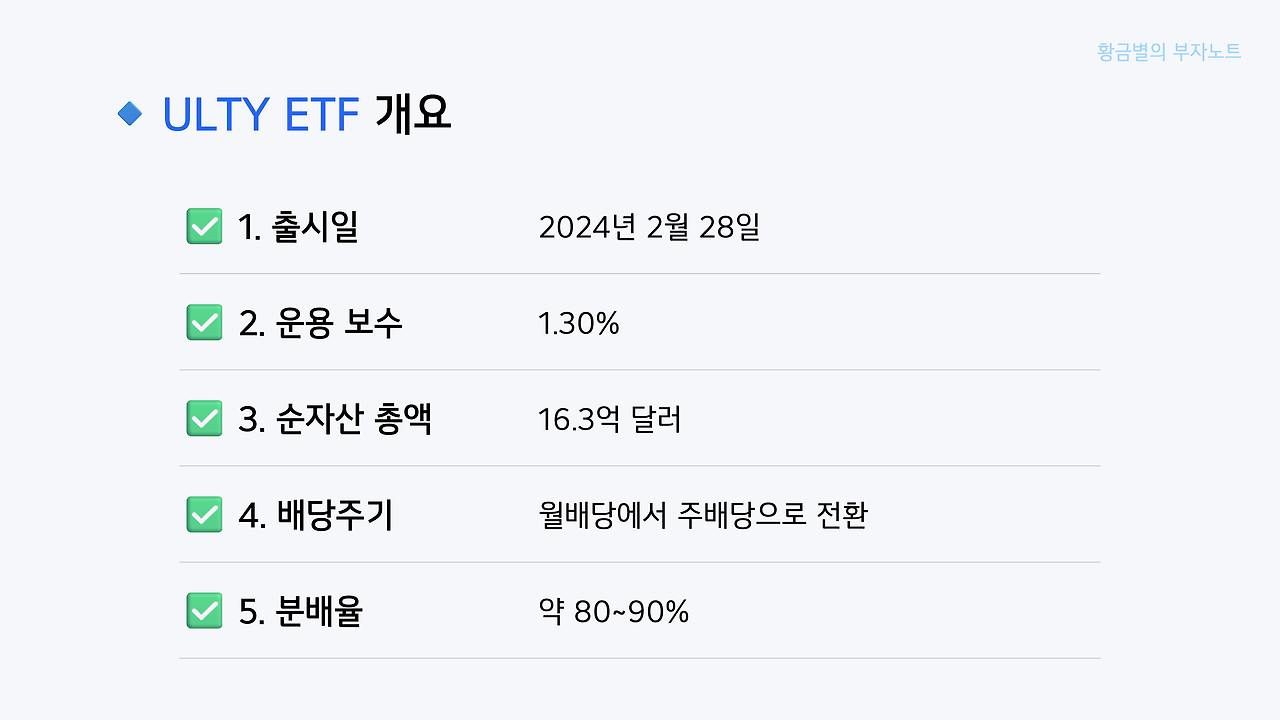Image resolution: width=1280 pixels, height=720 pixels.
Task: Click the divider line below 분배율 row
Action: coord(640,658)
